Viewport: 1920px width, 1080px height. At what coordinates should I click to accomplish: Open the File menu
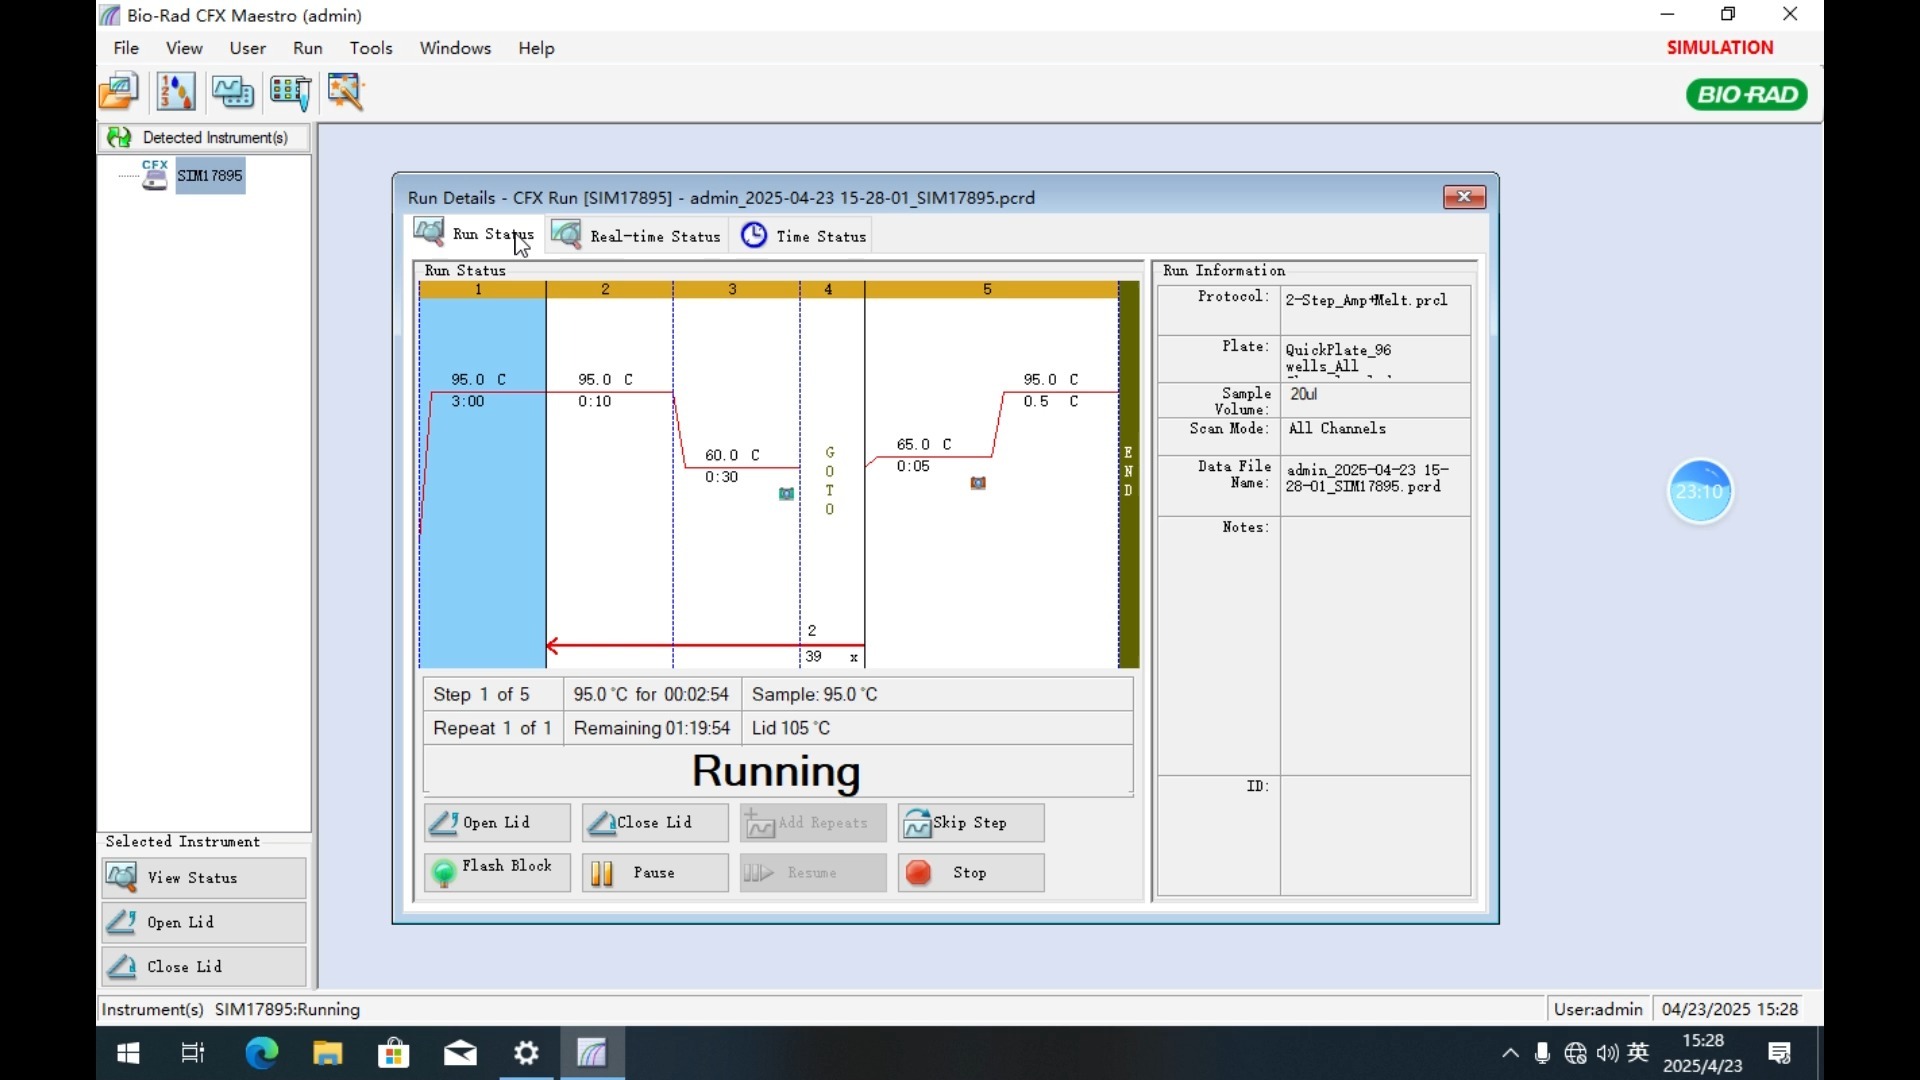[126, 48]
